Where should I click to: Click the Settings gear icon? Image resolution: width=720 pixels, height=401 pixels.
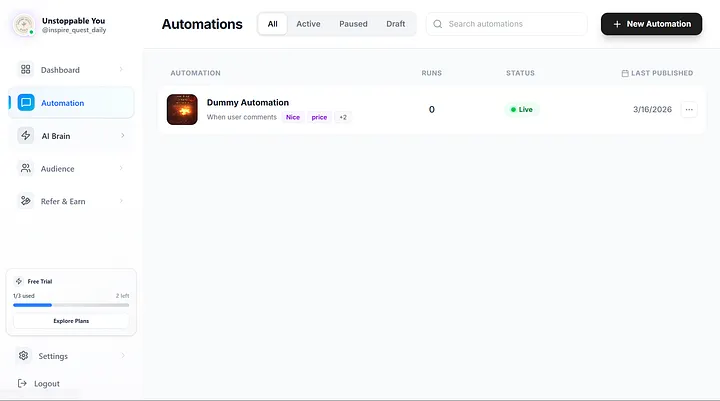23,356
